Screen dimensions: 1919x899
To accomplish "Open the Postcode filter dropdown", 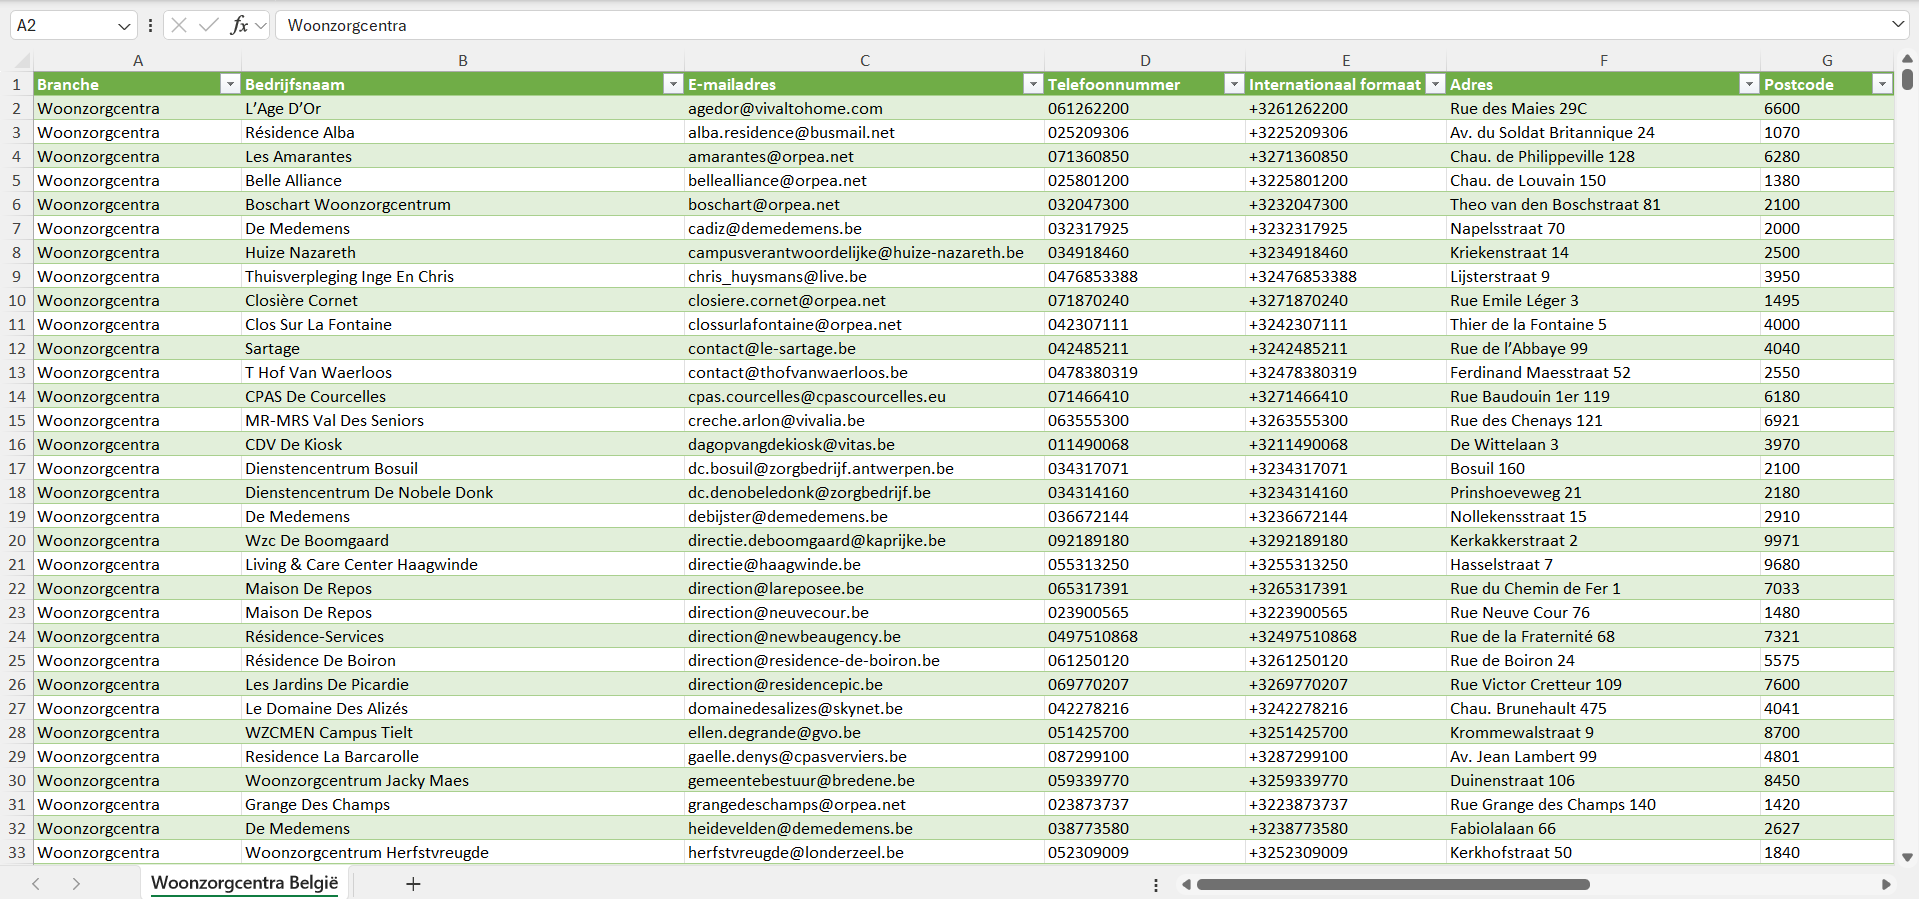I will click(1881, 85).
